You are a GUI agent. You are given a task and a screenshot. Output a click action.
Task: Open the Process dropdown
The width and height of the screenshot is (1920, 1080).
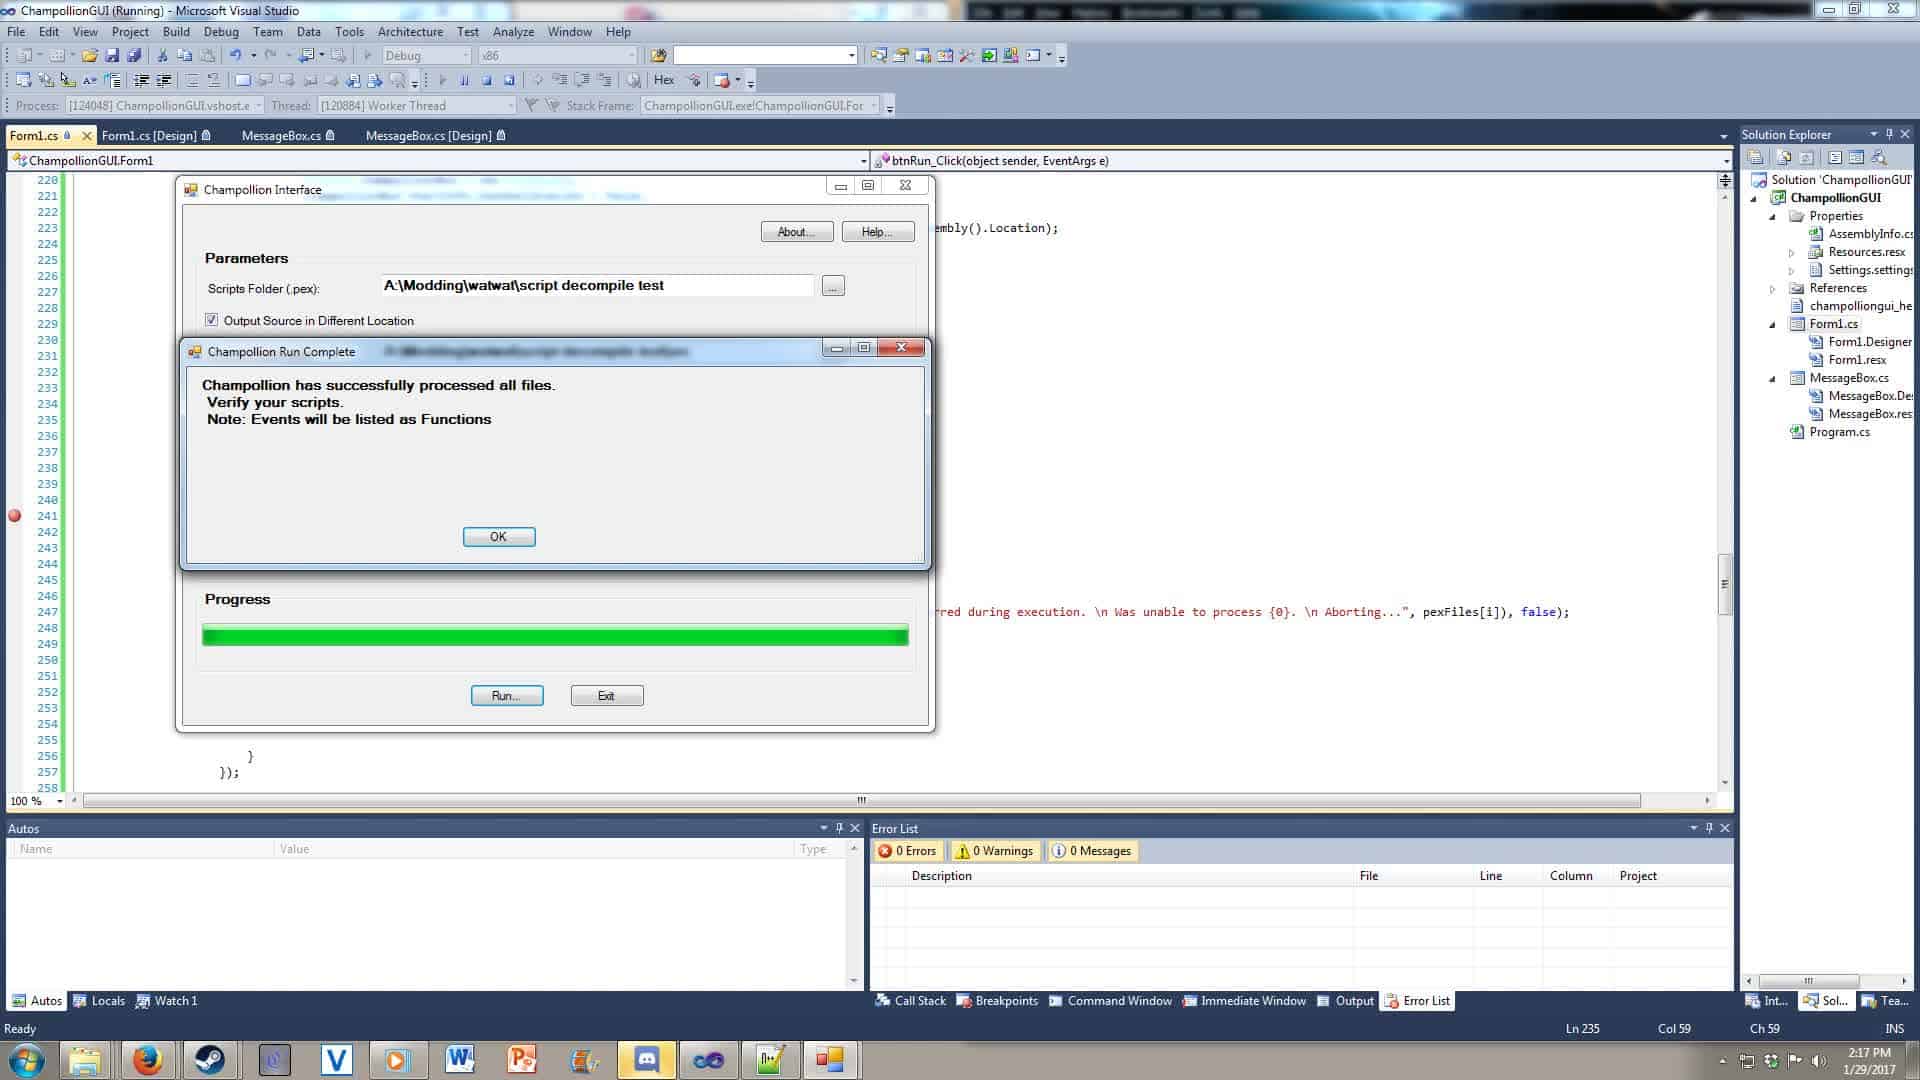pos(165,105)
